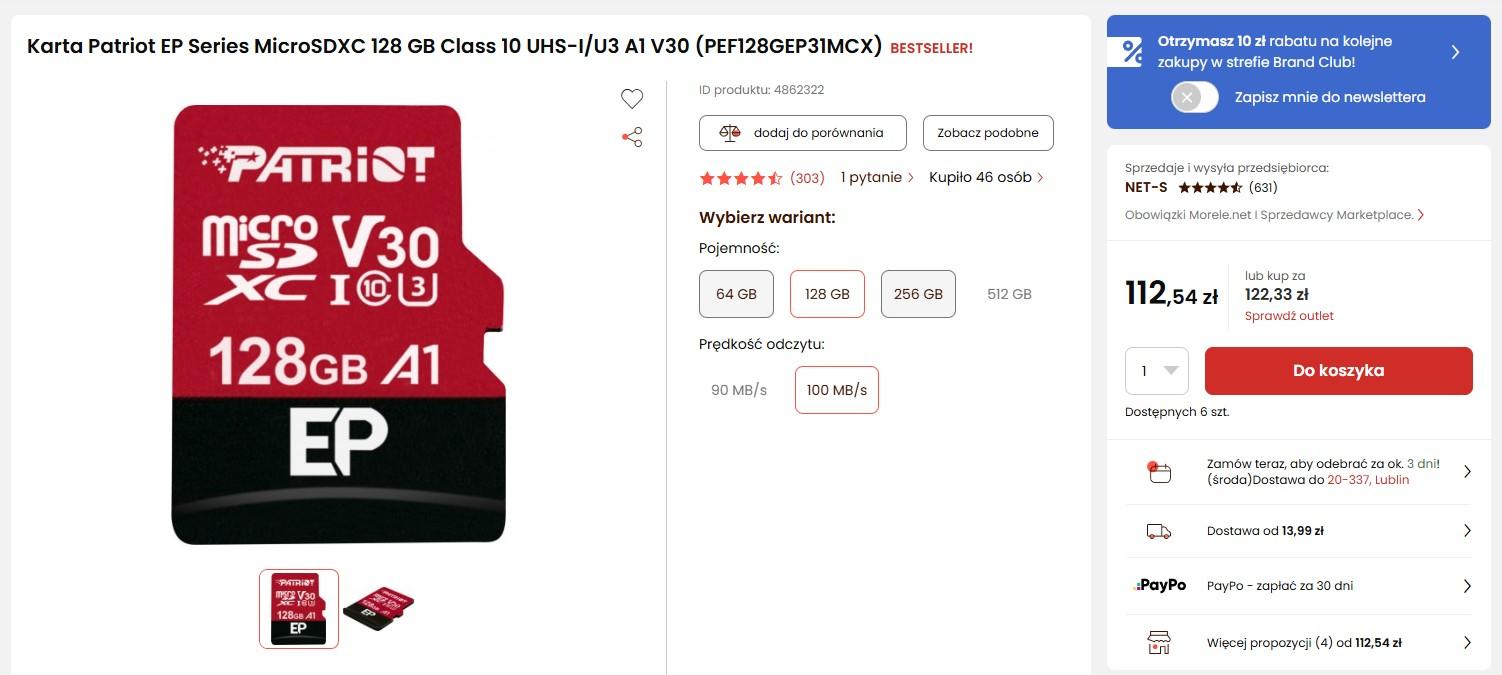Toggle the newsletter signup switch
Viewport: 1502px width, 675px height.
click(x=1195, y=97)
